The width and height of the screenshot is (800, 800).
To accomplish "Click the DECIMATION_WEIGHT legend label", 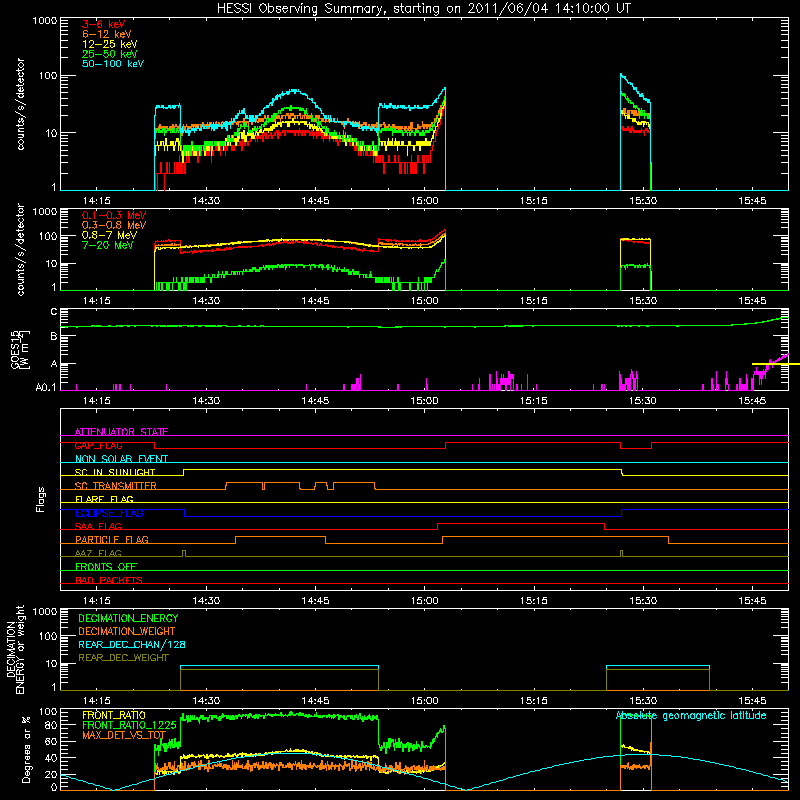I will 127,631.
